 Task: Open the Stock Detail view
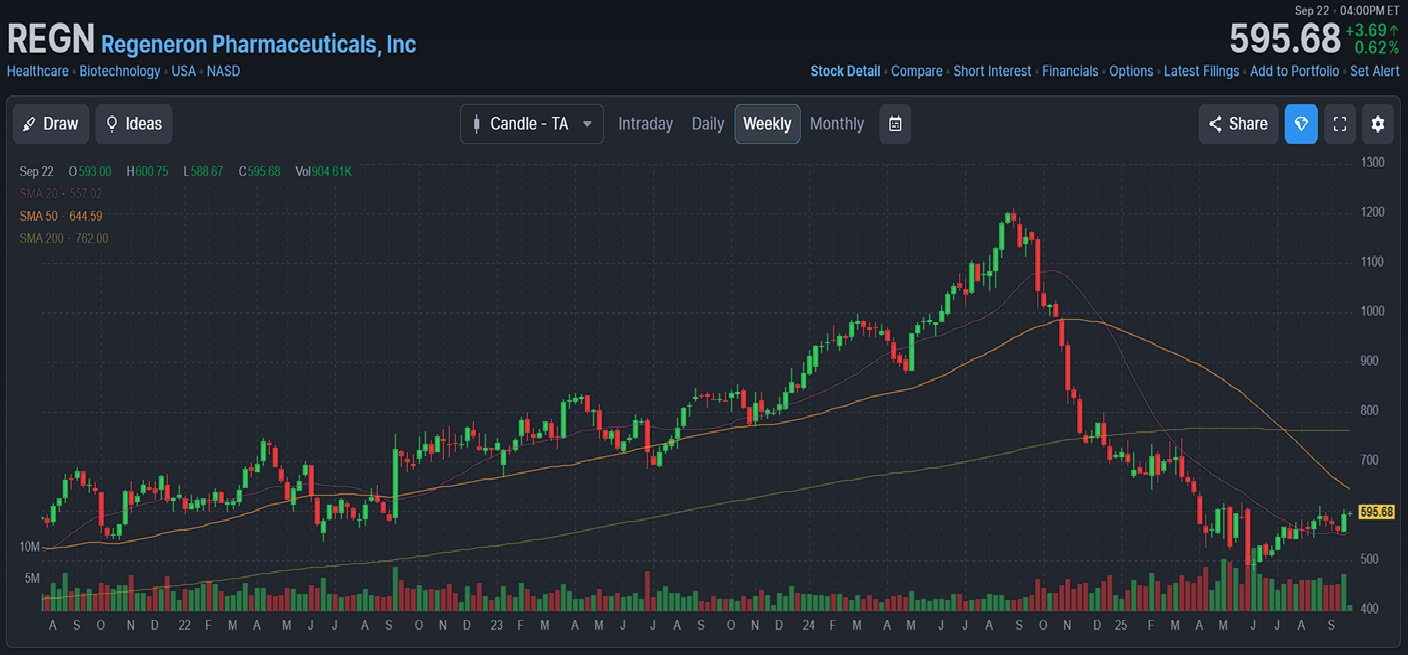845,71
